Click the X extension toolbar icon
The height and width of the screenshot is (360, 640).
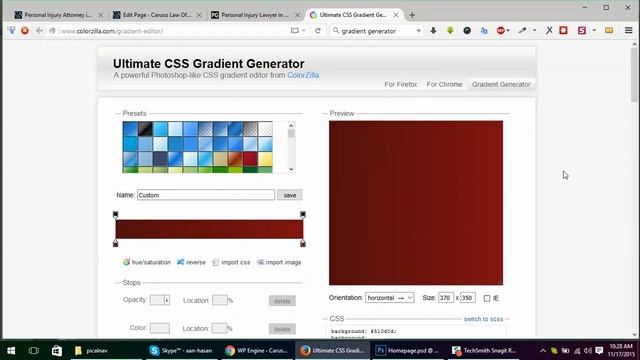pos(549,31)
